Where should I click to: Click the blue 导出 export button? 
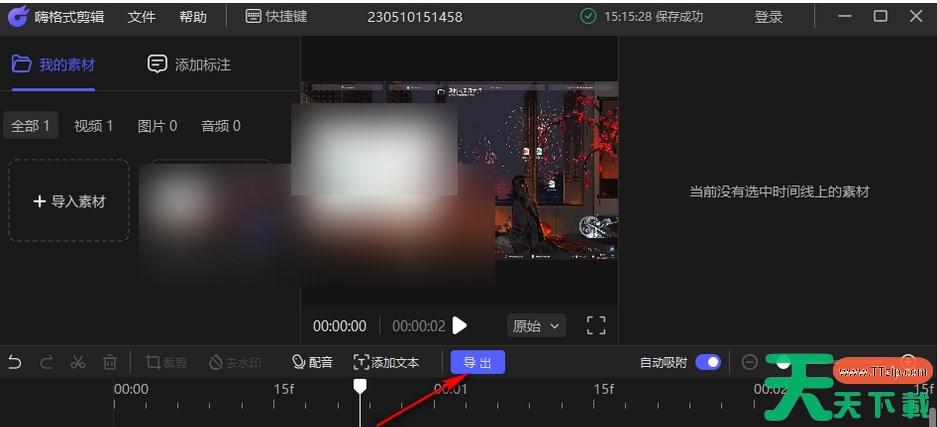tap(477, 362)
